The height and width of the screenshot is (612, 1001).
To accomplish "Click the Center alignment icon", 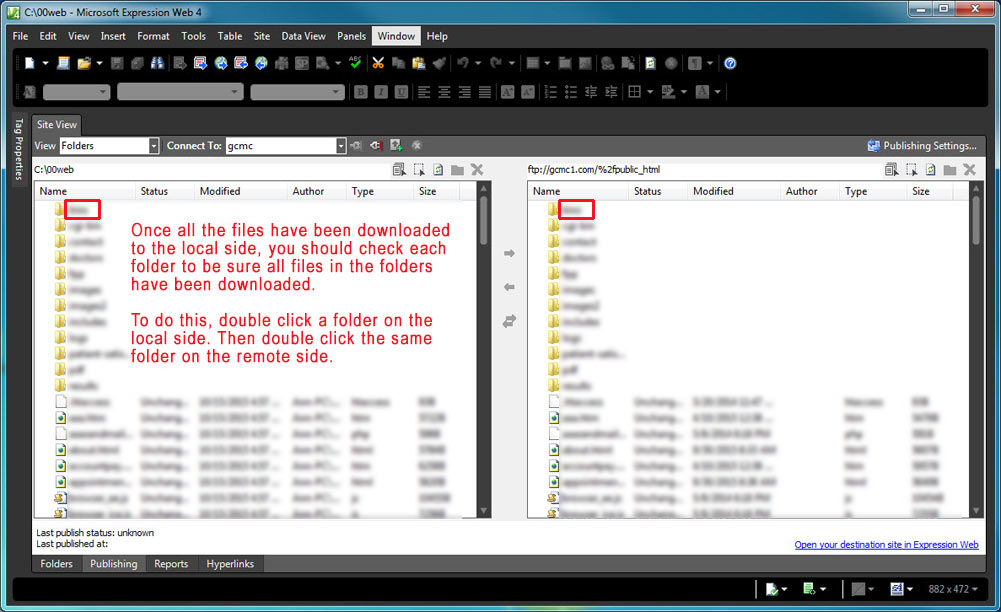I will point(444,92).
